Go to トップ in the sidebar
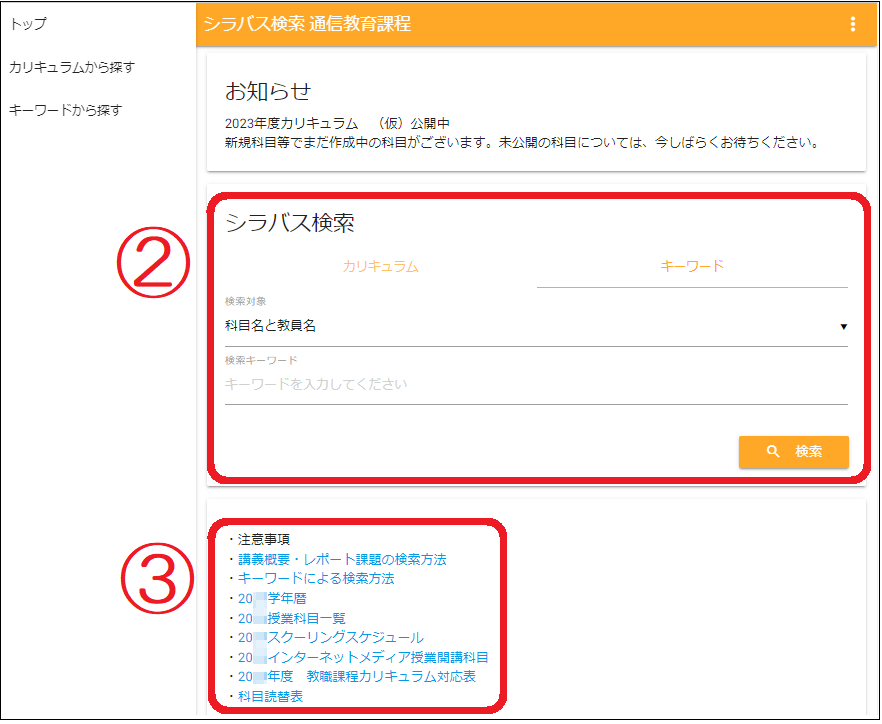Viewport: 882px width, 724px height. (28, 24)
